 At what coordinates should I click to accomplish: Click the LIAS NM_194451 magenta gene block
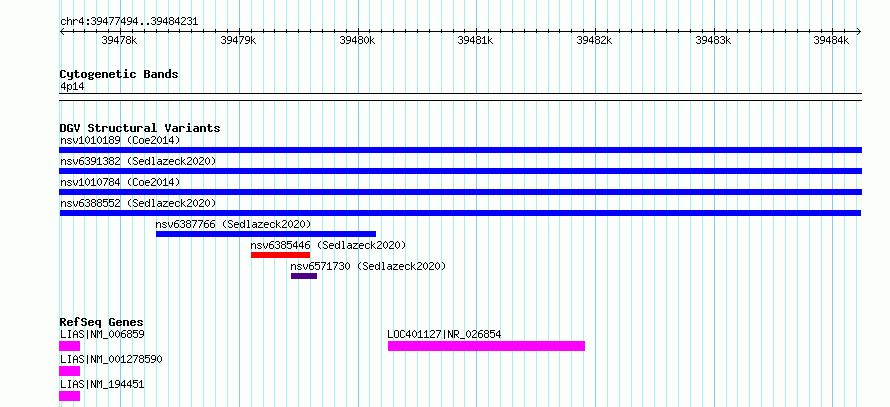(x=69, y=396)
